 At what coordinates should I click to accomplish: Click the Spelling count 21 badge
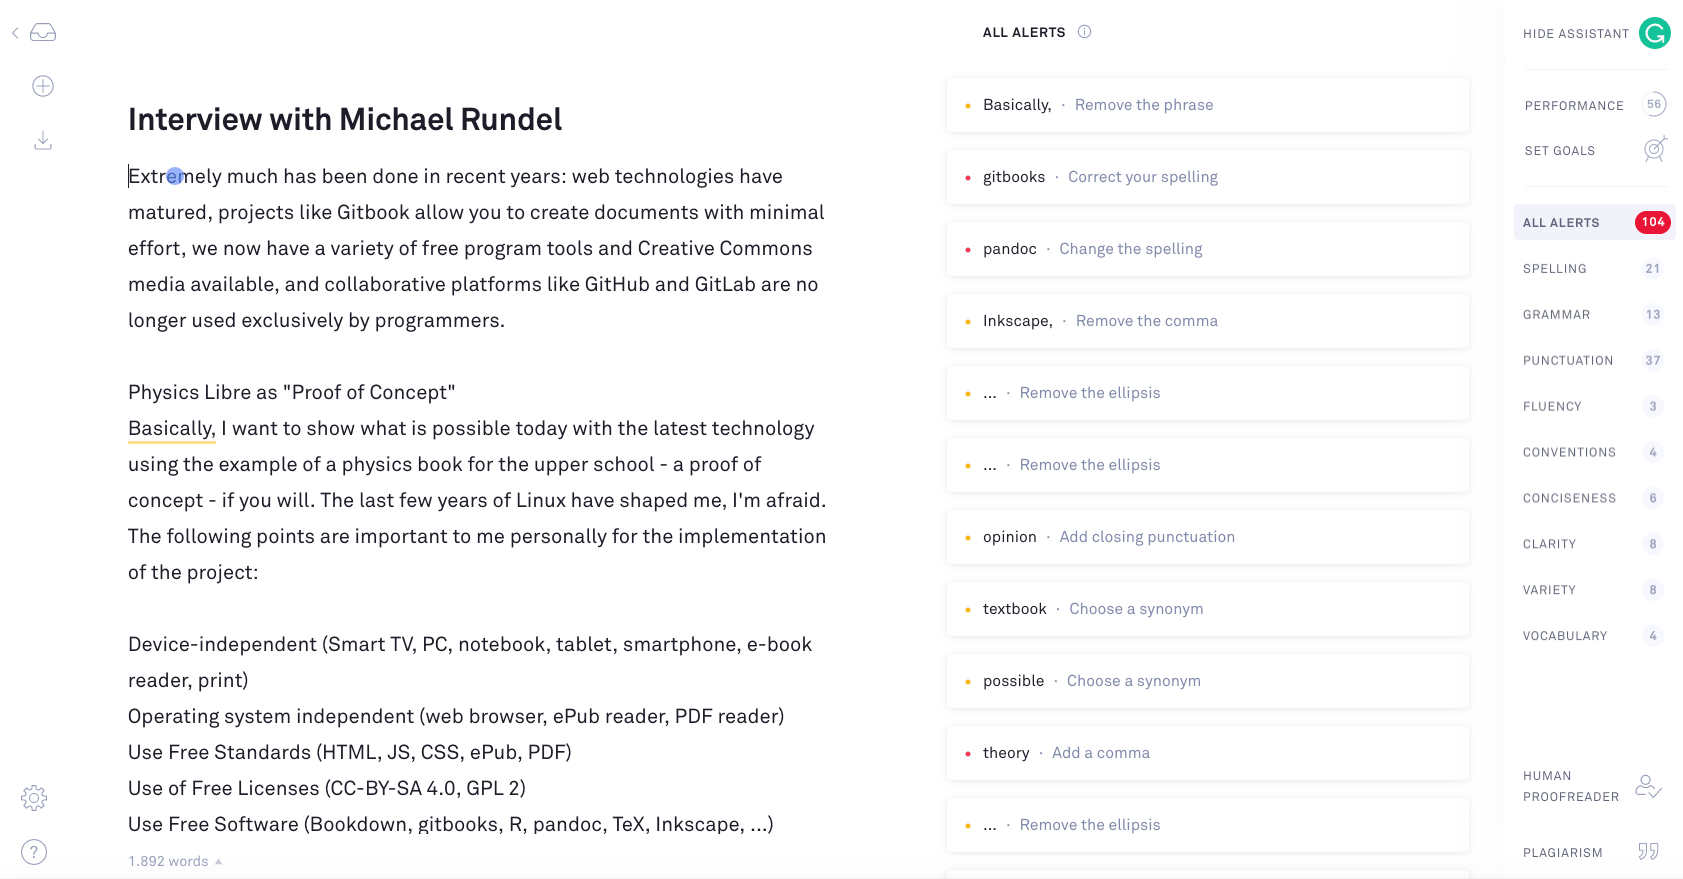pyautogui.click(x=1653, y=268)
